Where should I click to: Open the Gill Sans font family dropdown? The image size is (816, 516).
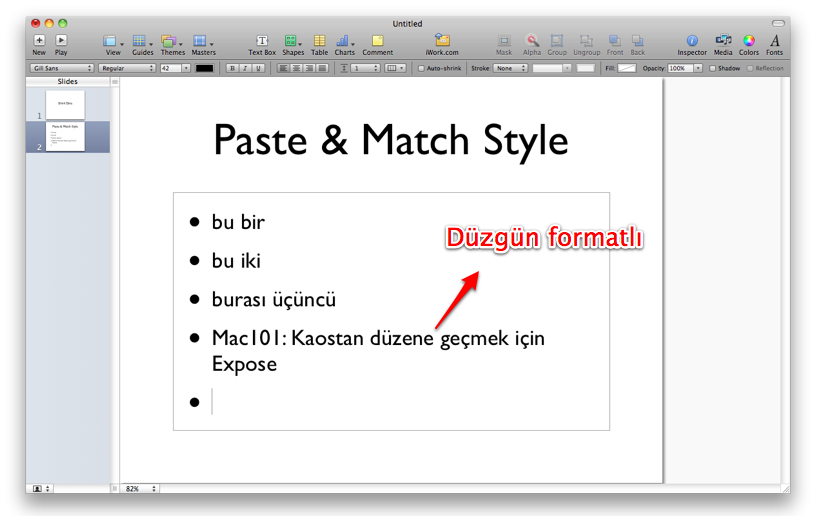click(62, 68)
